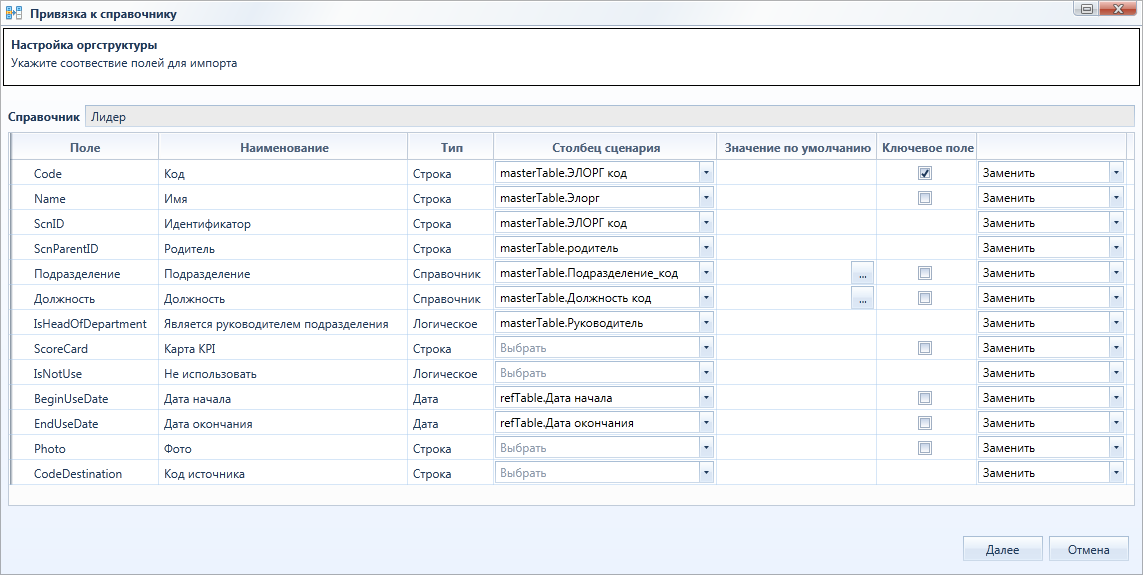Click the Родитель name cell

click(x=284, y=249)
